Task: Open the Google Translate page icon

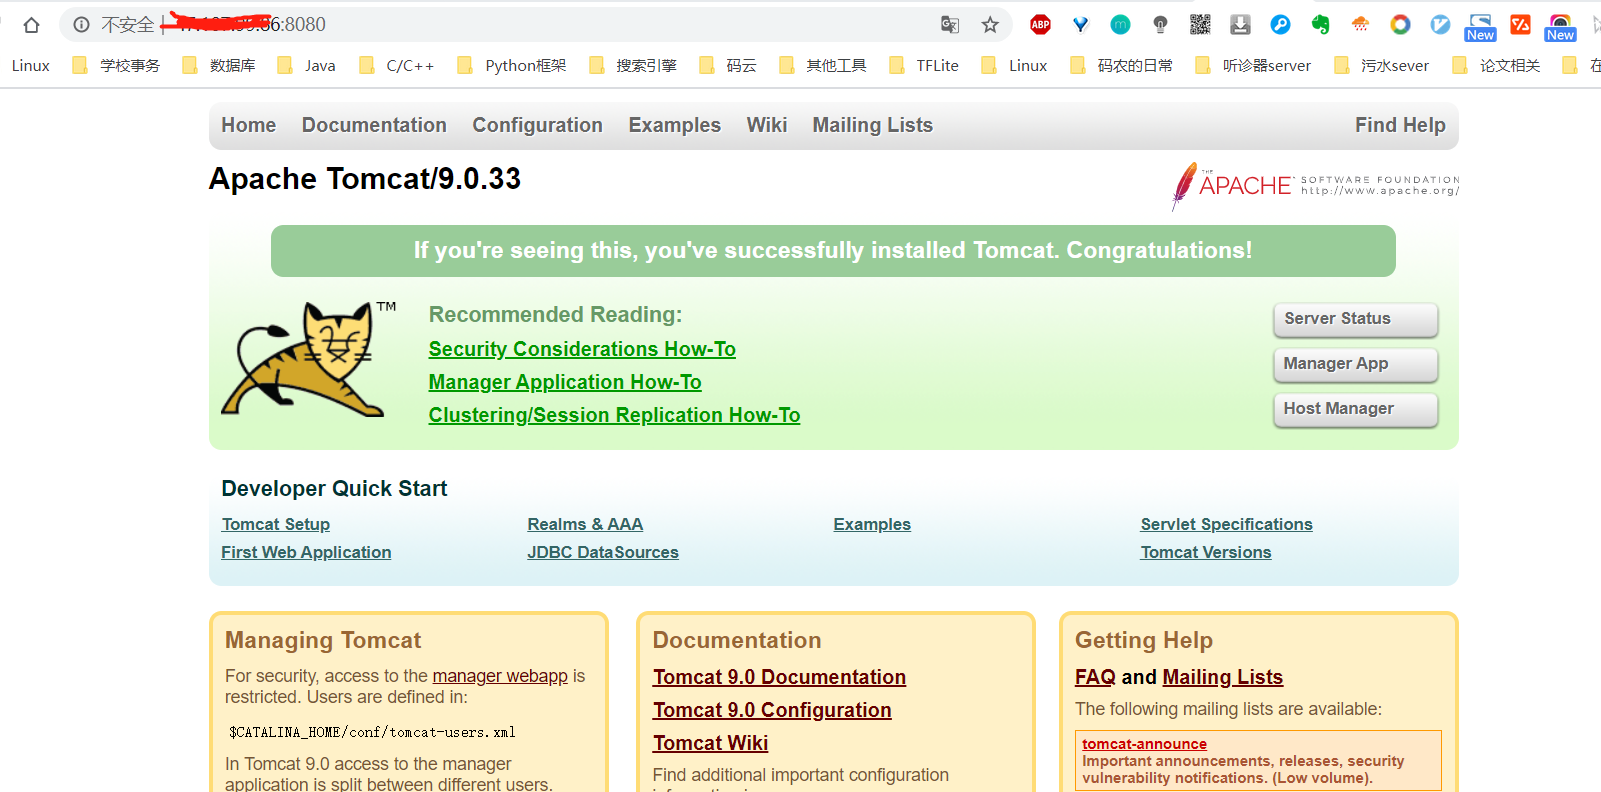Action: (950, 25)
